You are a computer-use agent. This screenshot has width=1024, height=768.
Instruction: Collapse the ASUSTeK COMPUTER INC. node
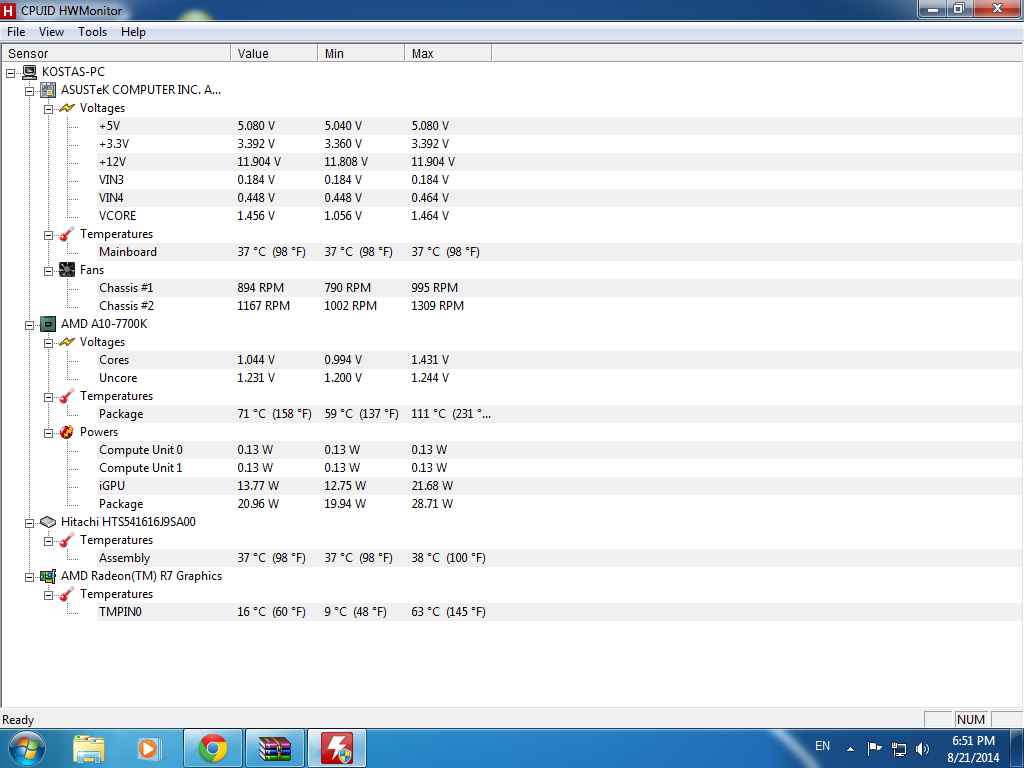click(29, 91)
